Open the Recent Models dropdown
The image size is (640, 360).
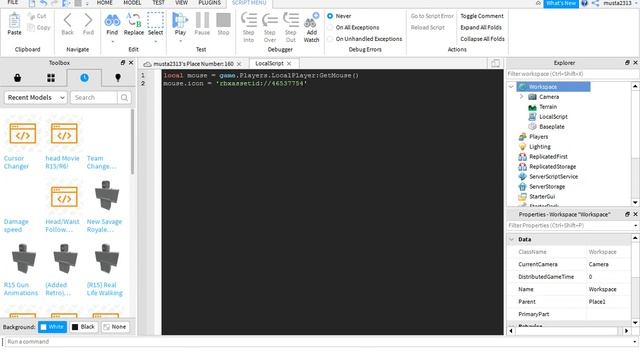(36, 98)
